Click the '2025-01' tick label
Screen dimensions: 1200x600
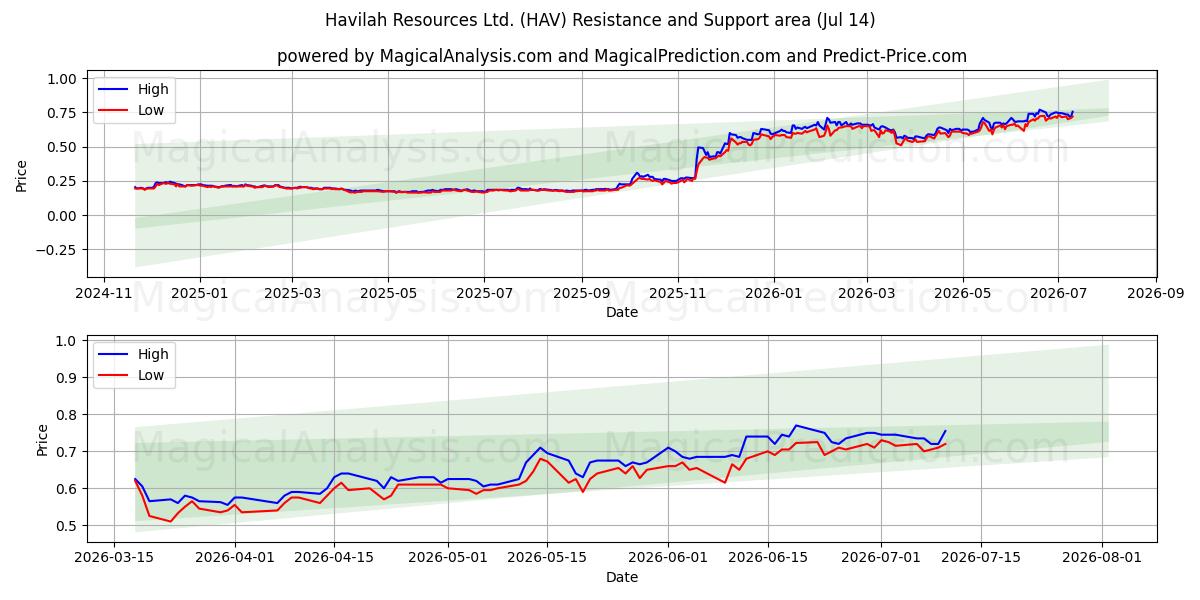click(199, 293)
